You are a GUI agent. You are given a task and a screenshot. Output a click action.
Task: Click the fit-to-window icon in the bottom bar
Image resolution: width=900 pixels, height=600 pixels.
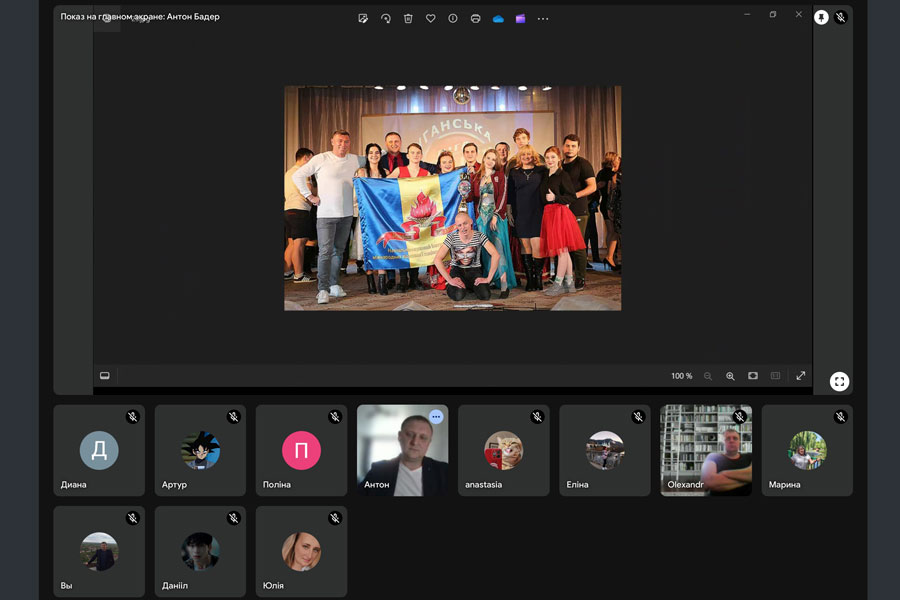point(753,376)
